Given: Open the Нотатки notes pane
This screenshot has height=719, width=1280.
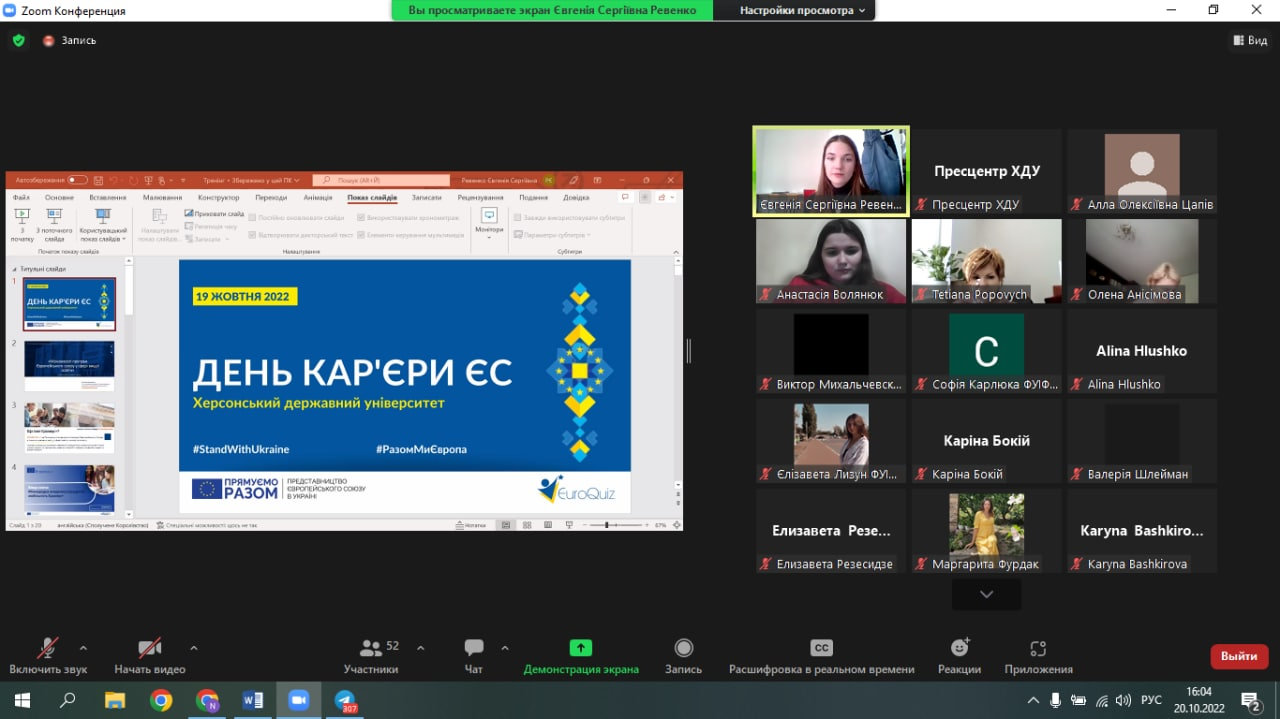Looking at the screenshot, I should [471, 525].
